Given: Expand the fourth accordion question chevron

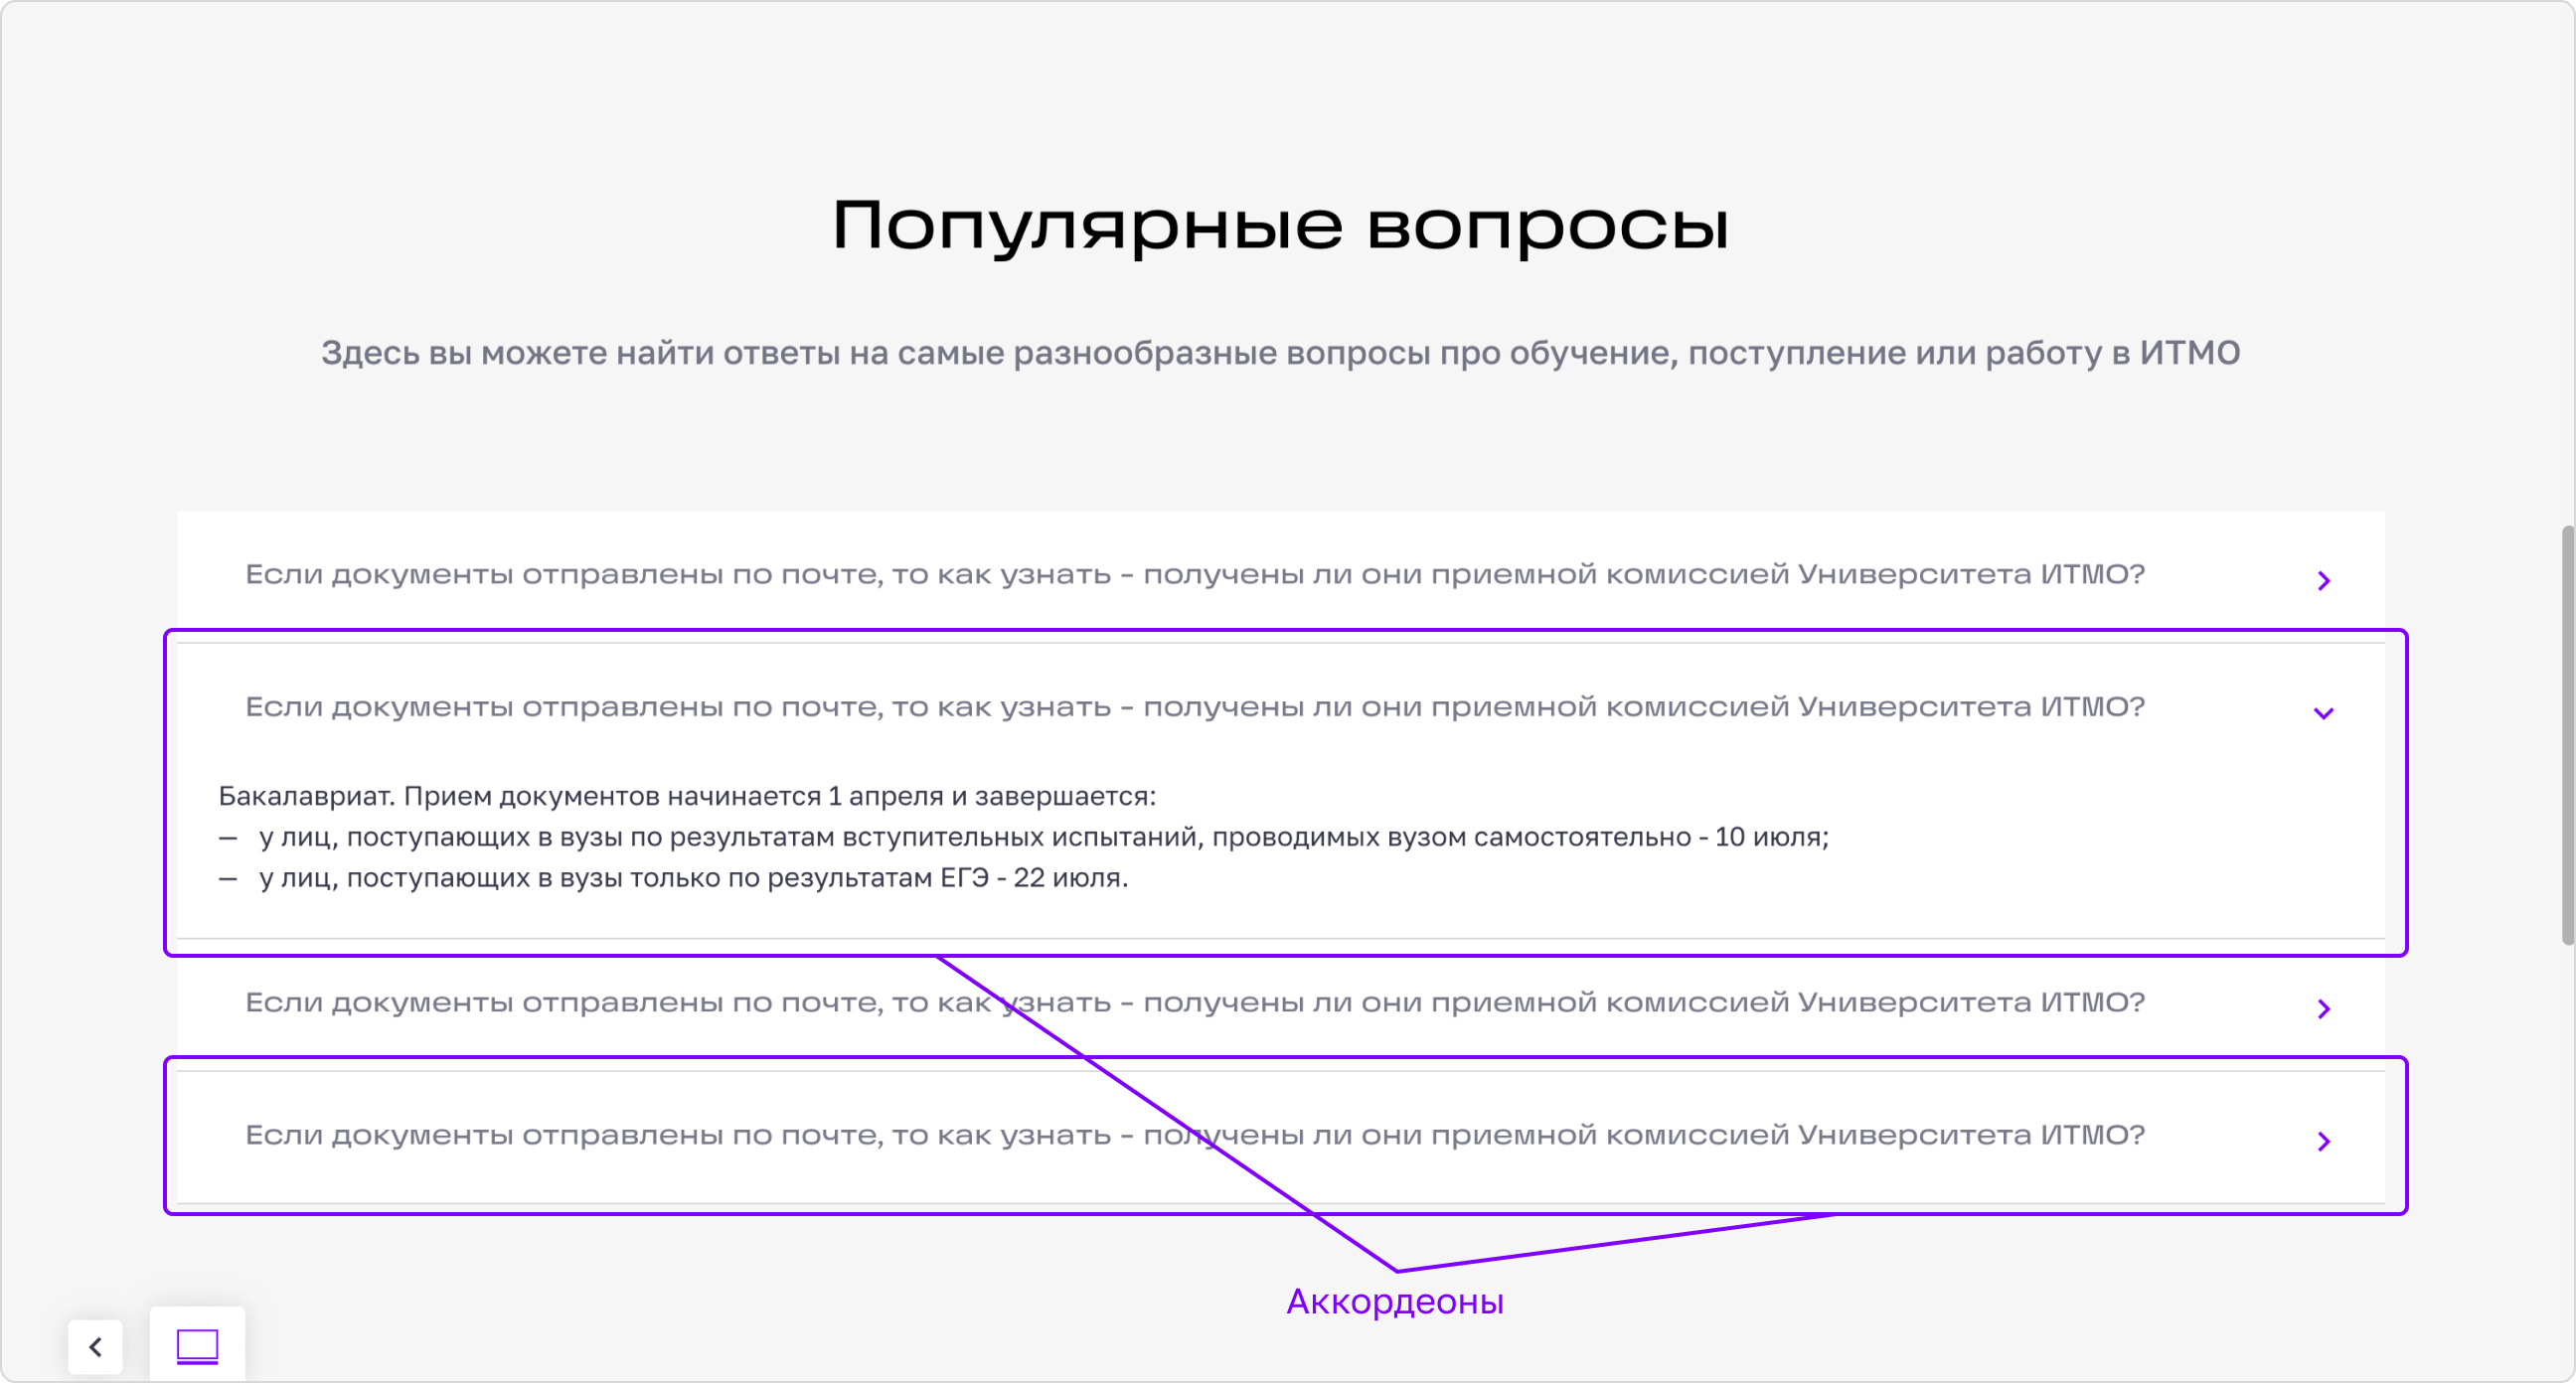Looking at the screenshot, I should click(2323, 1141).
